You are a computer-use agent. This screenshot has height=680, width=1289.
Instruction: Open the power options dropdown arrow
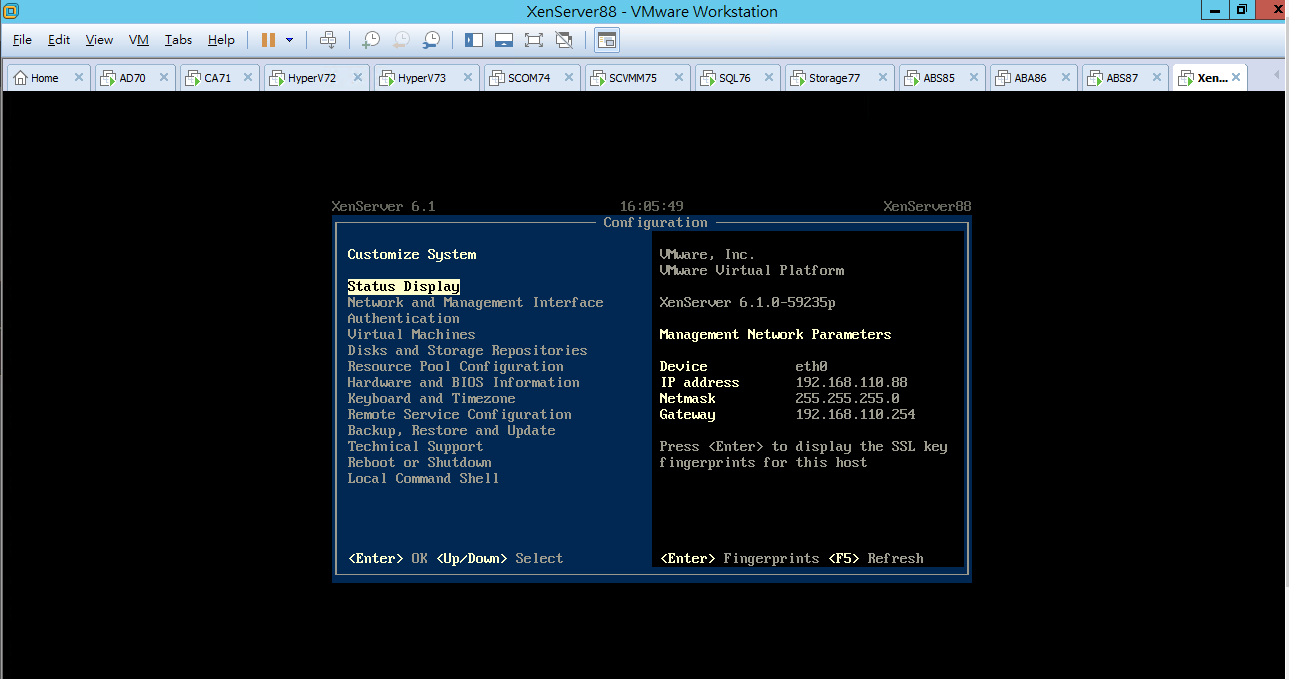point(289,40)
